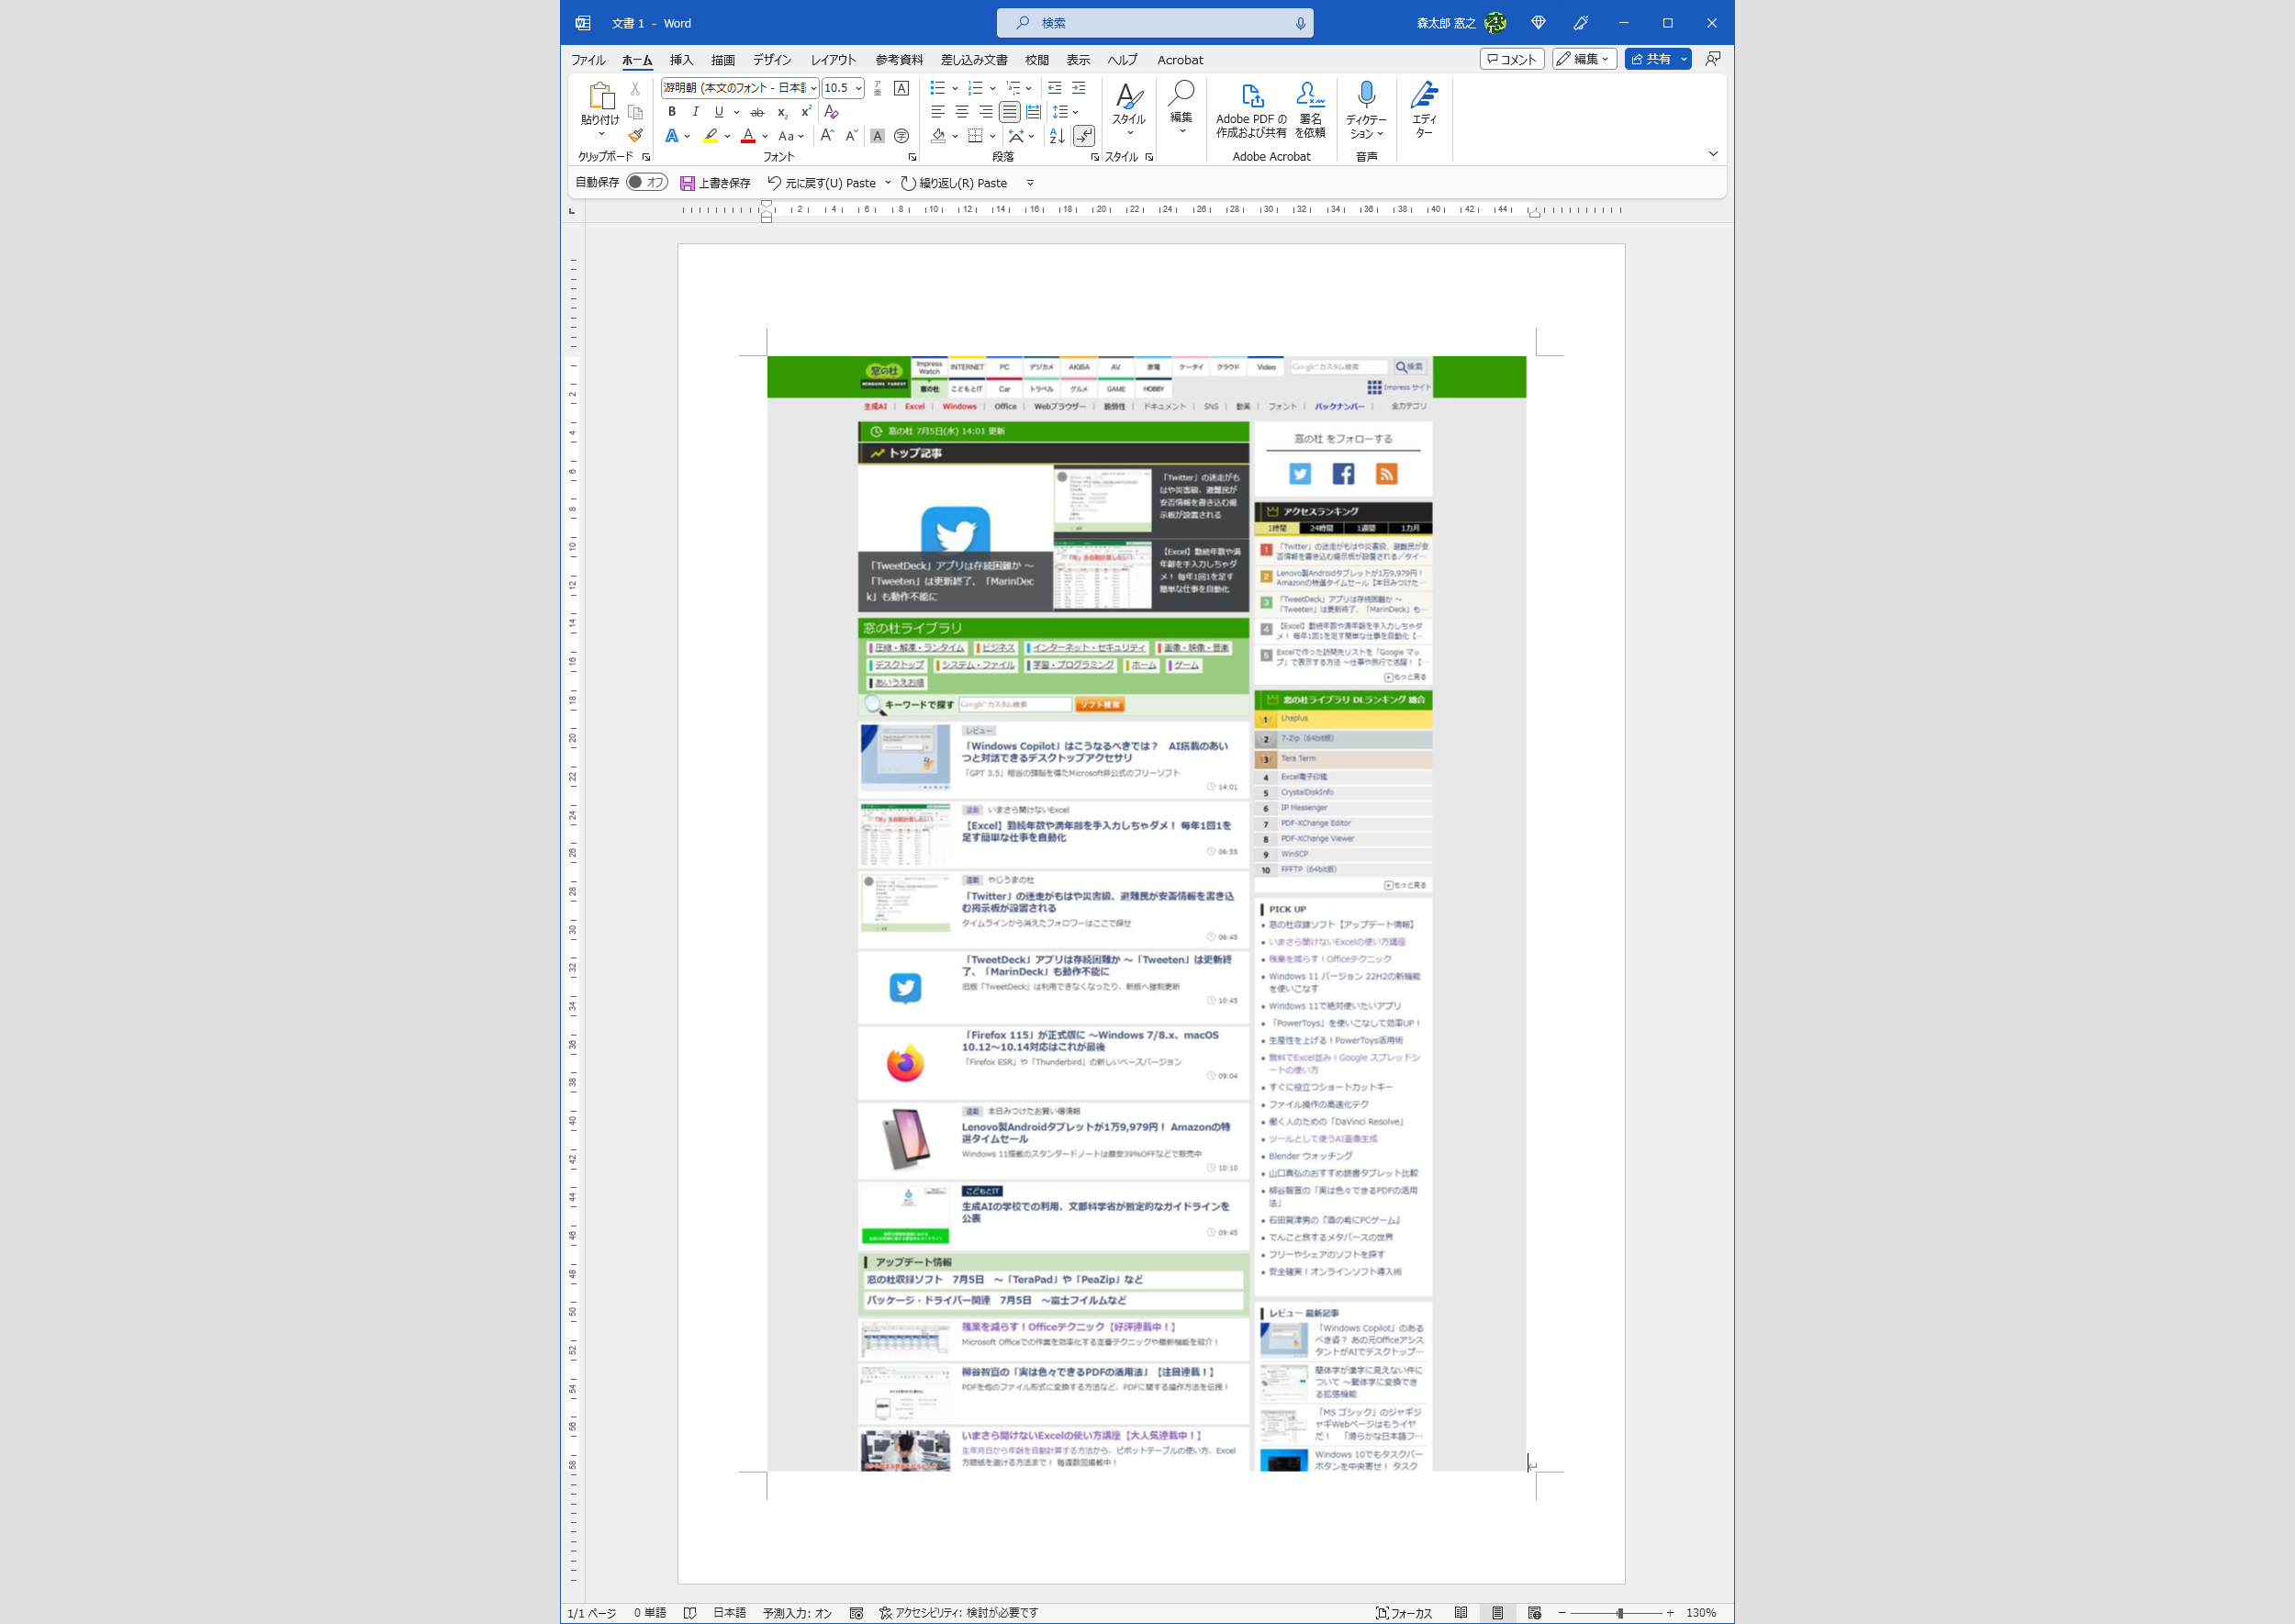Open the Editor pen icon

(x=1424, y=96)
